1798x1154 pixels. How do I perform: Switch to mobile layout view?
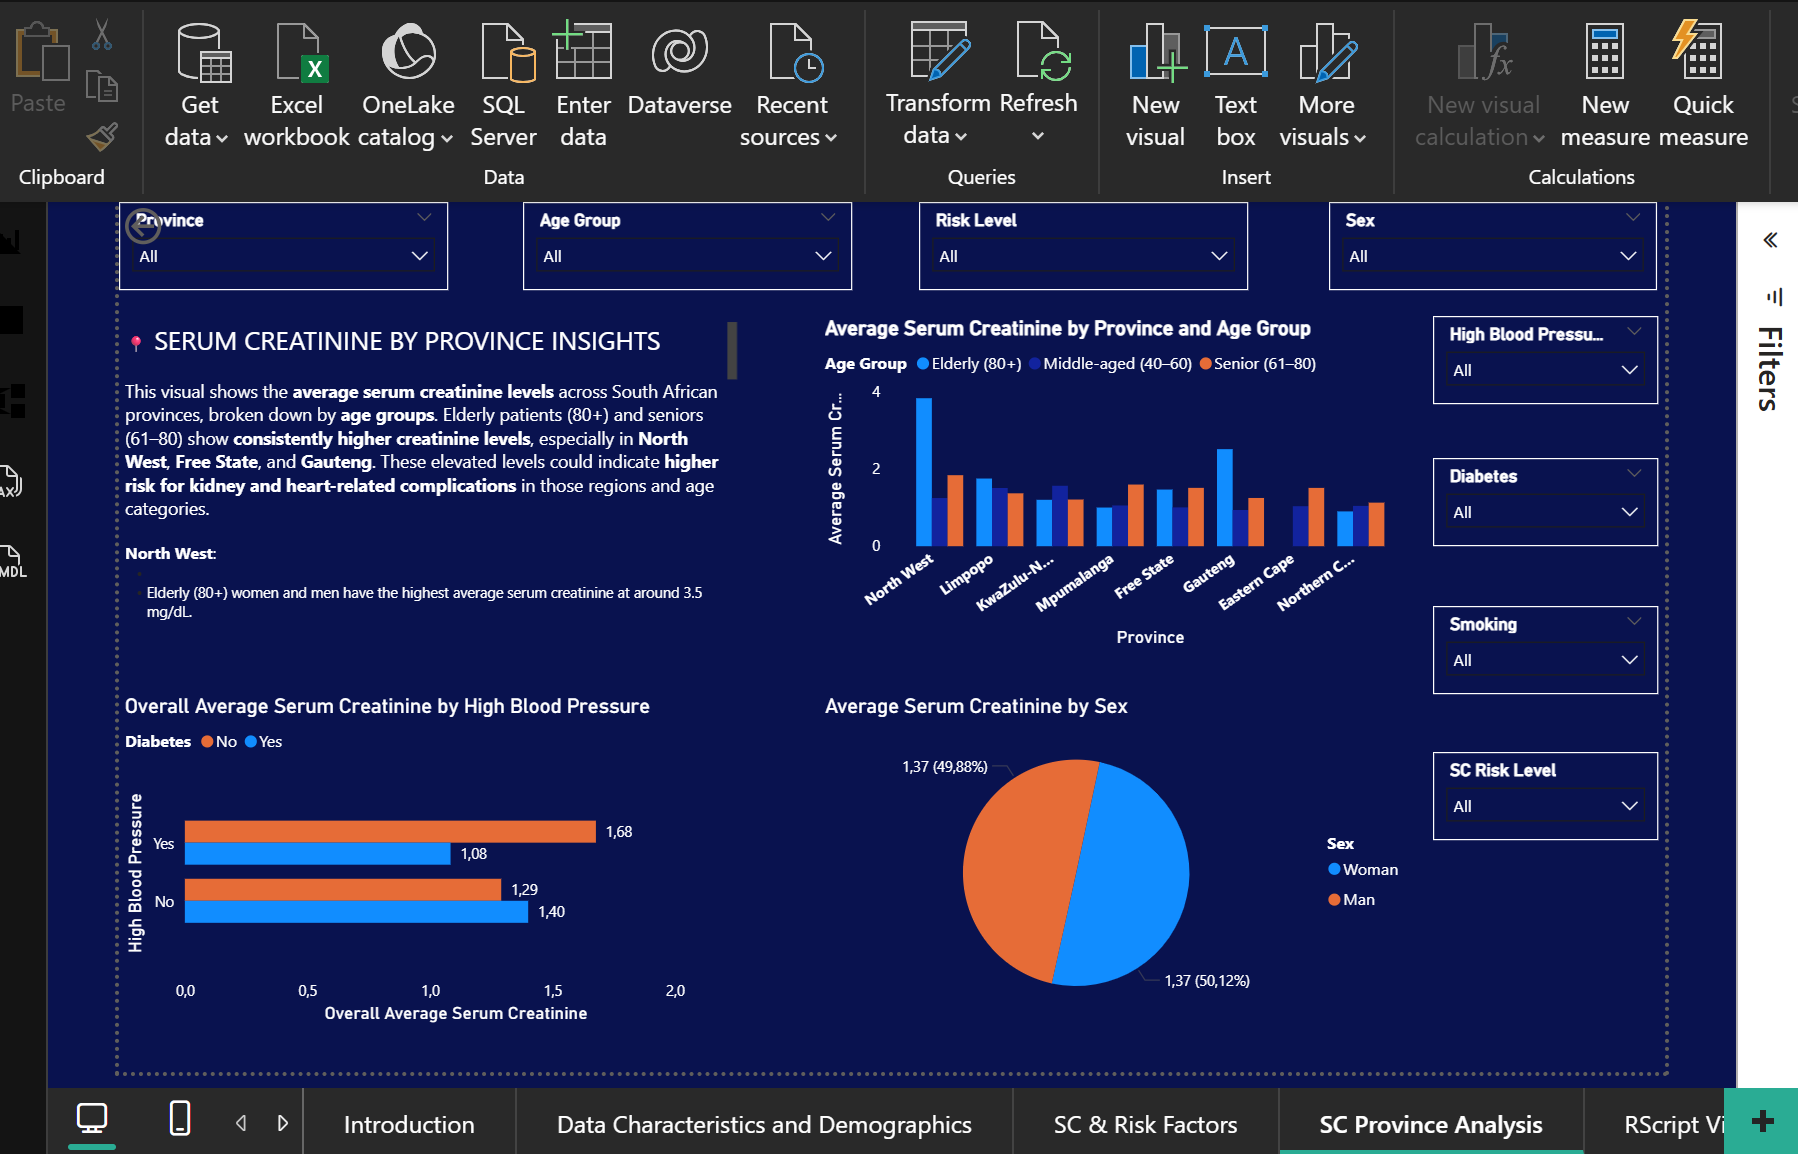[180, 1119]
